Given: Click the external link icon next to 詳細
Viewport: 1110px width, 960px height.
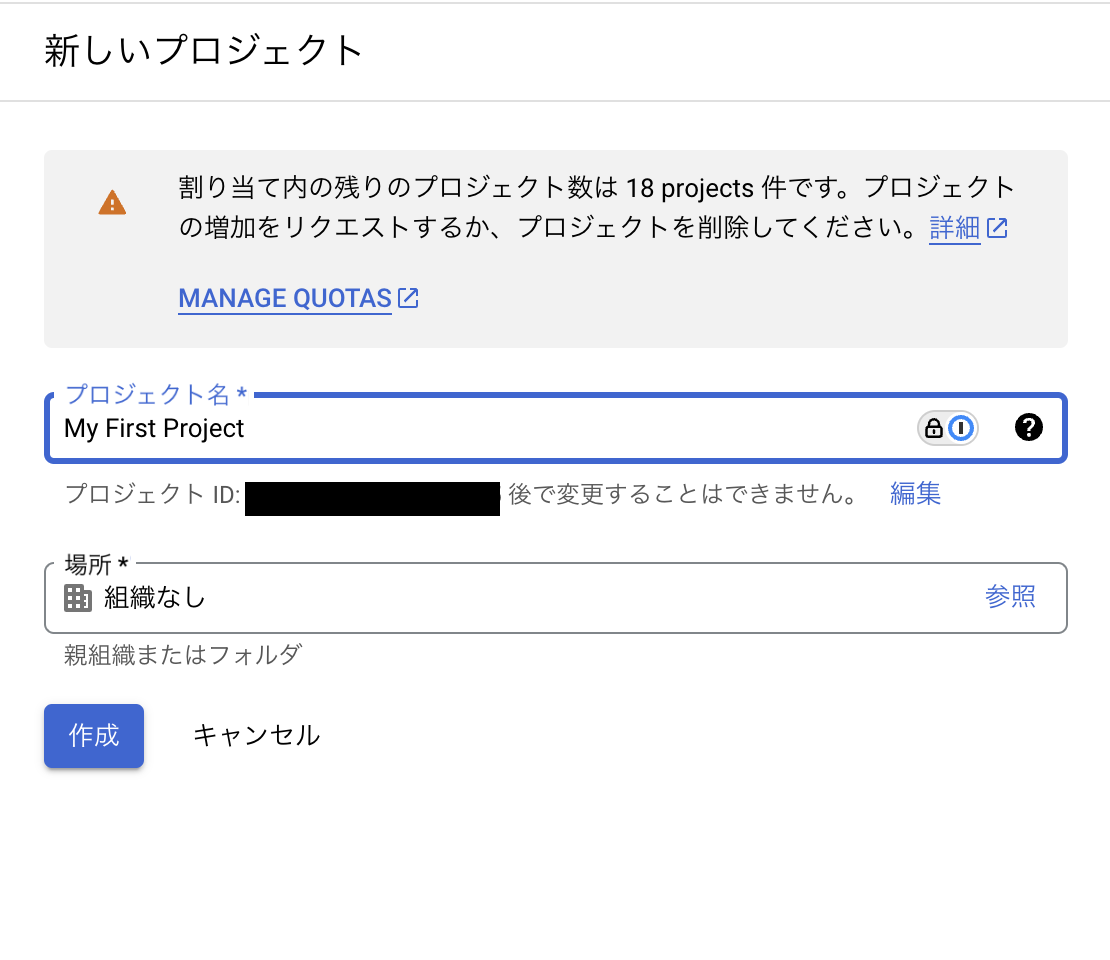Looking at the screenshot, I should (x=998, y=228).
